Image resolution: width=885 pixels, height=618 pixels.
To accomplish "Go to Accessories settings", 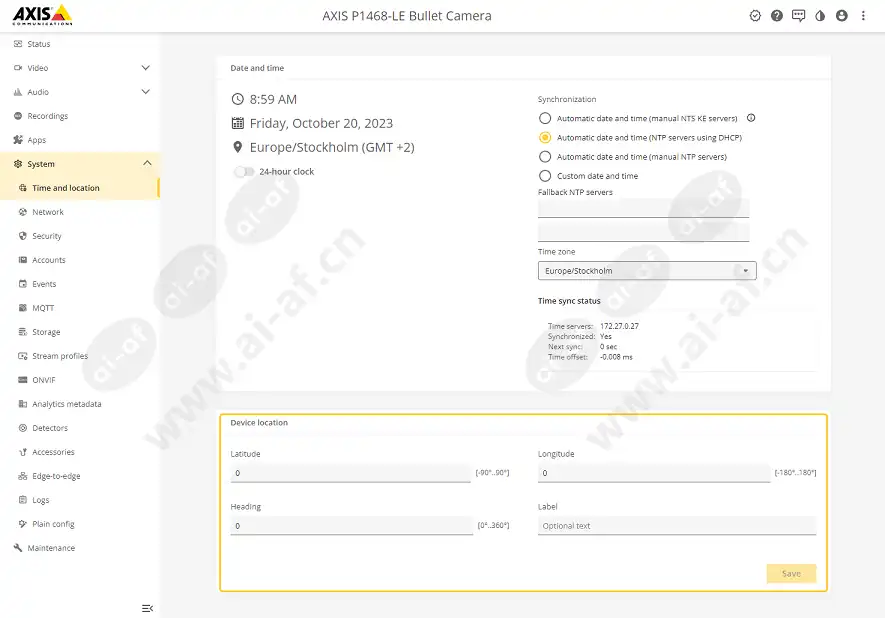I will coord(80,452).
